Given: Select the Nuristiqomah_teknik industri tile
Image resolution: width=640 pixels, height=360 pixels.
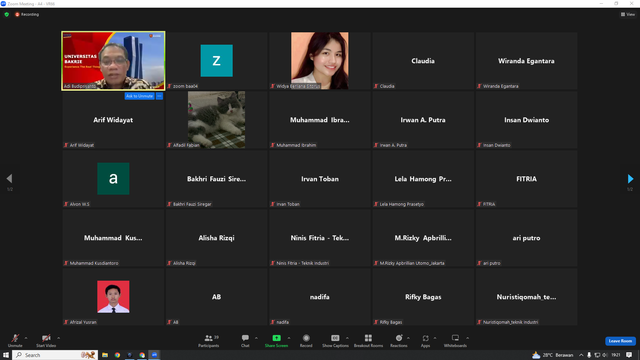Looking at the screenshot, I should [526, 297].
